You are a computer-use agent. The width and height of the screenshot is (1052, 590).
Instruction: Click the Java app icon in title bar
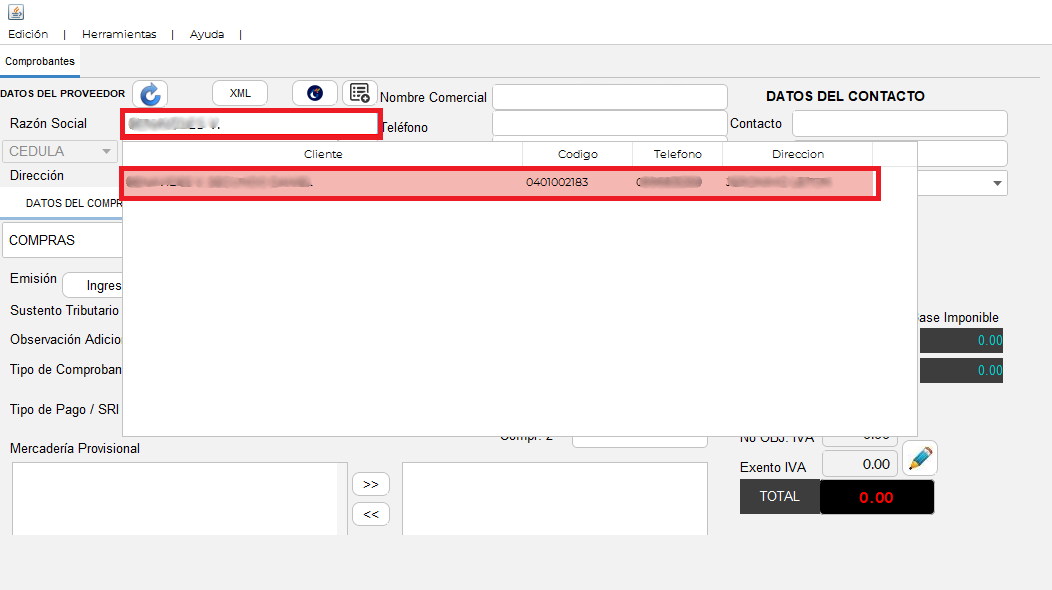[16, 11]
